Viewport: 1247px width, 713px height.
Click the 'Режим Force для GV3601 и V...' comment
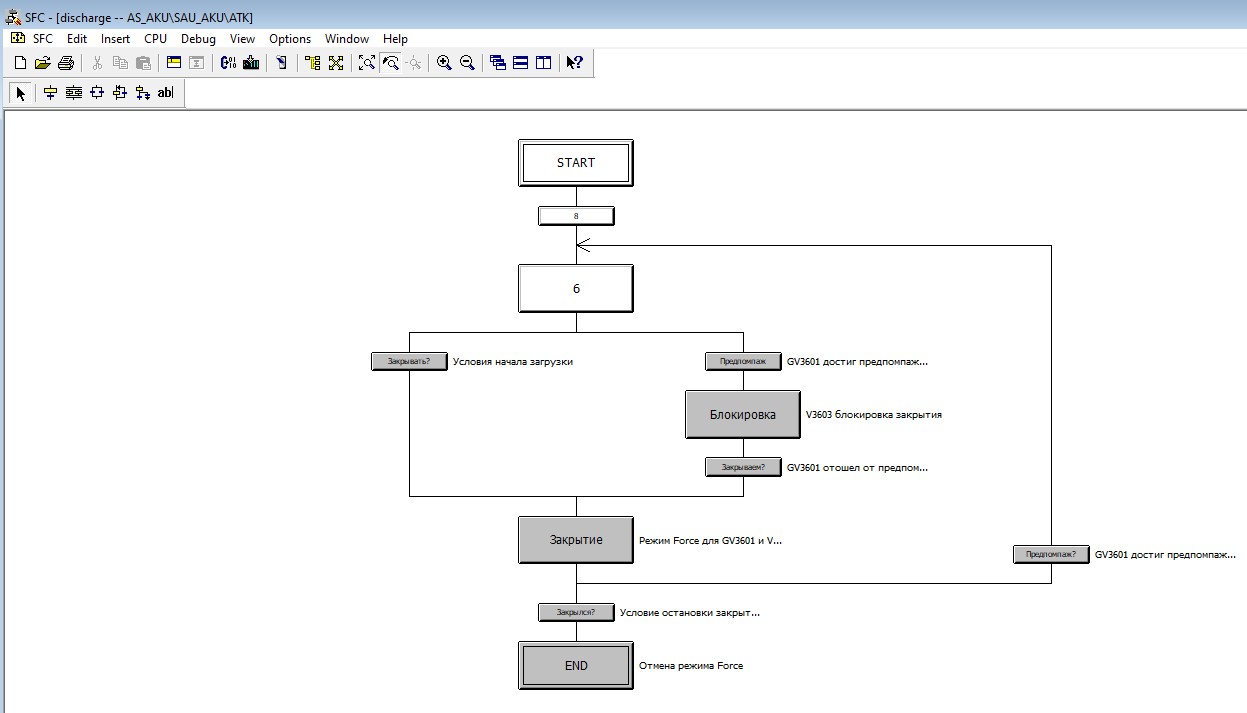710,540
